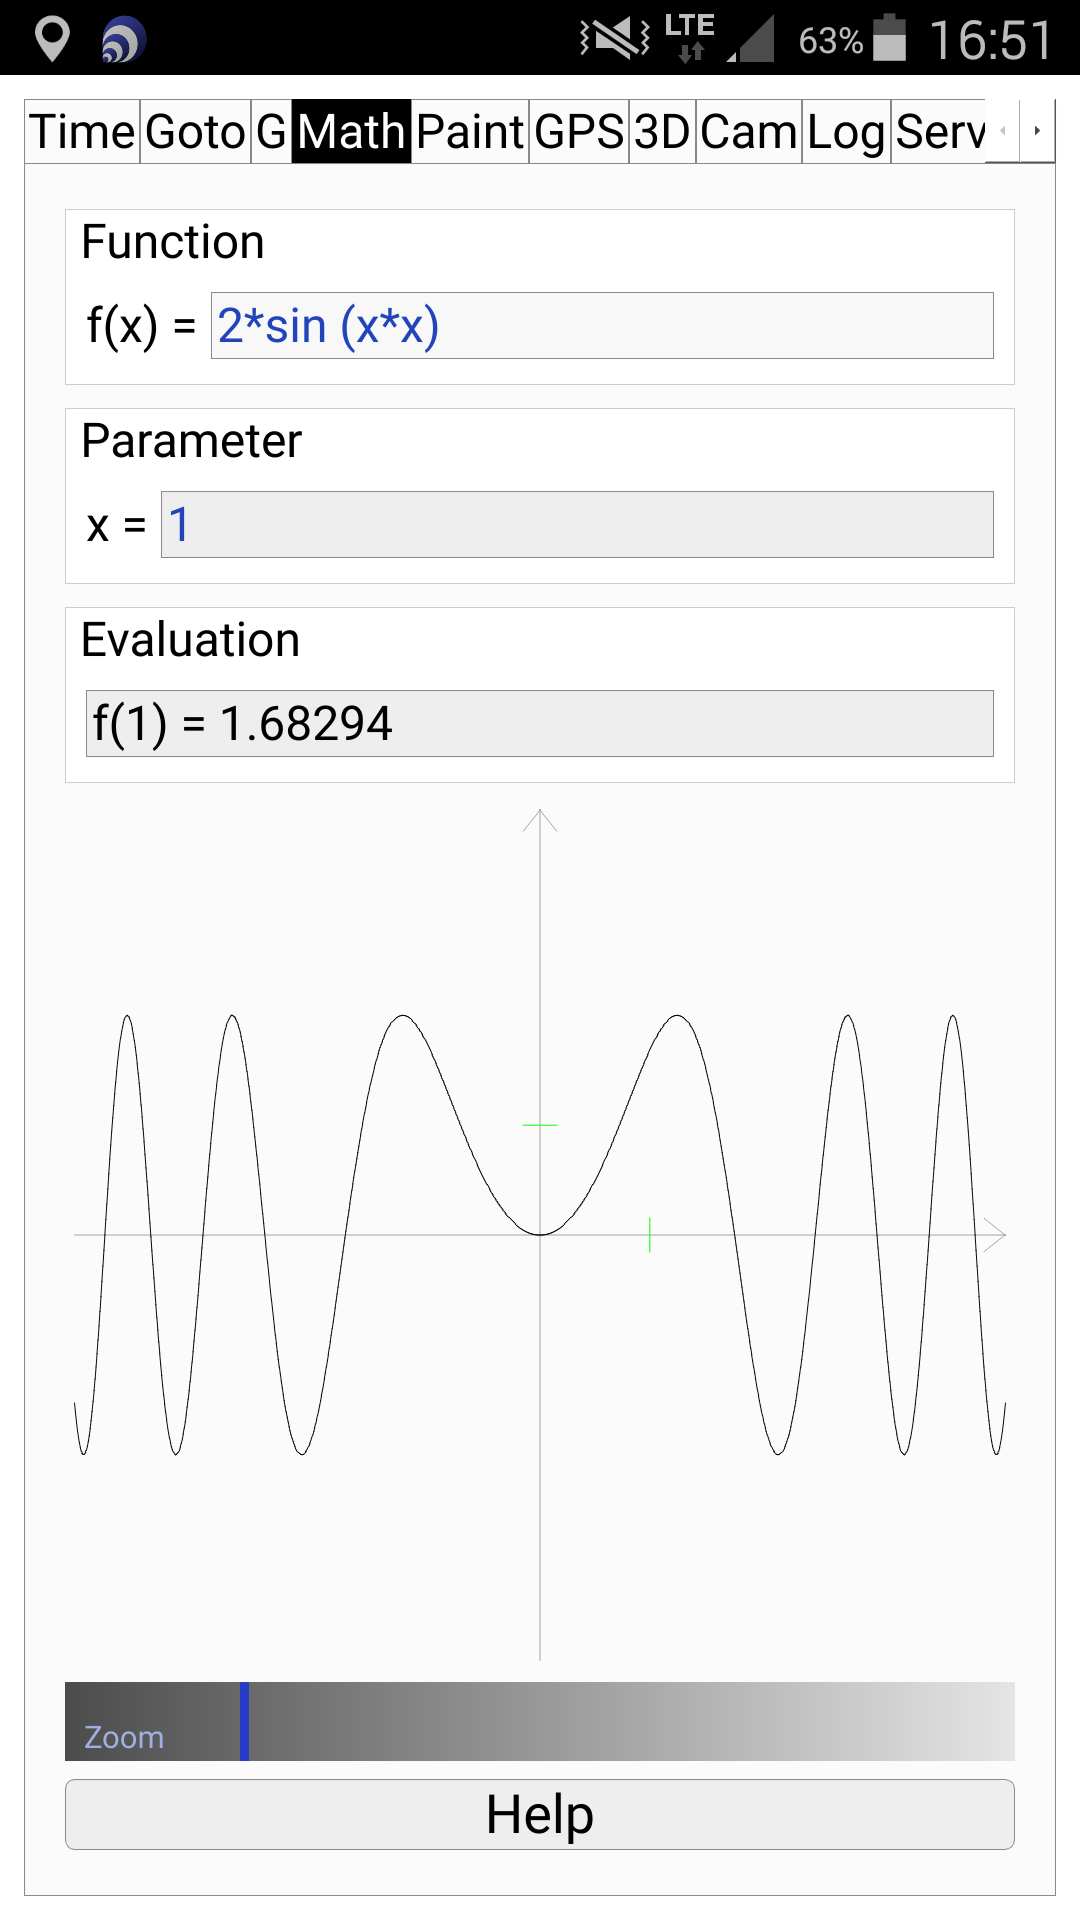Viewport: 1080px width, 1920px height.
Task: Open the Time tab
Action: coord(82,132)
